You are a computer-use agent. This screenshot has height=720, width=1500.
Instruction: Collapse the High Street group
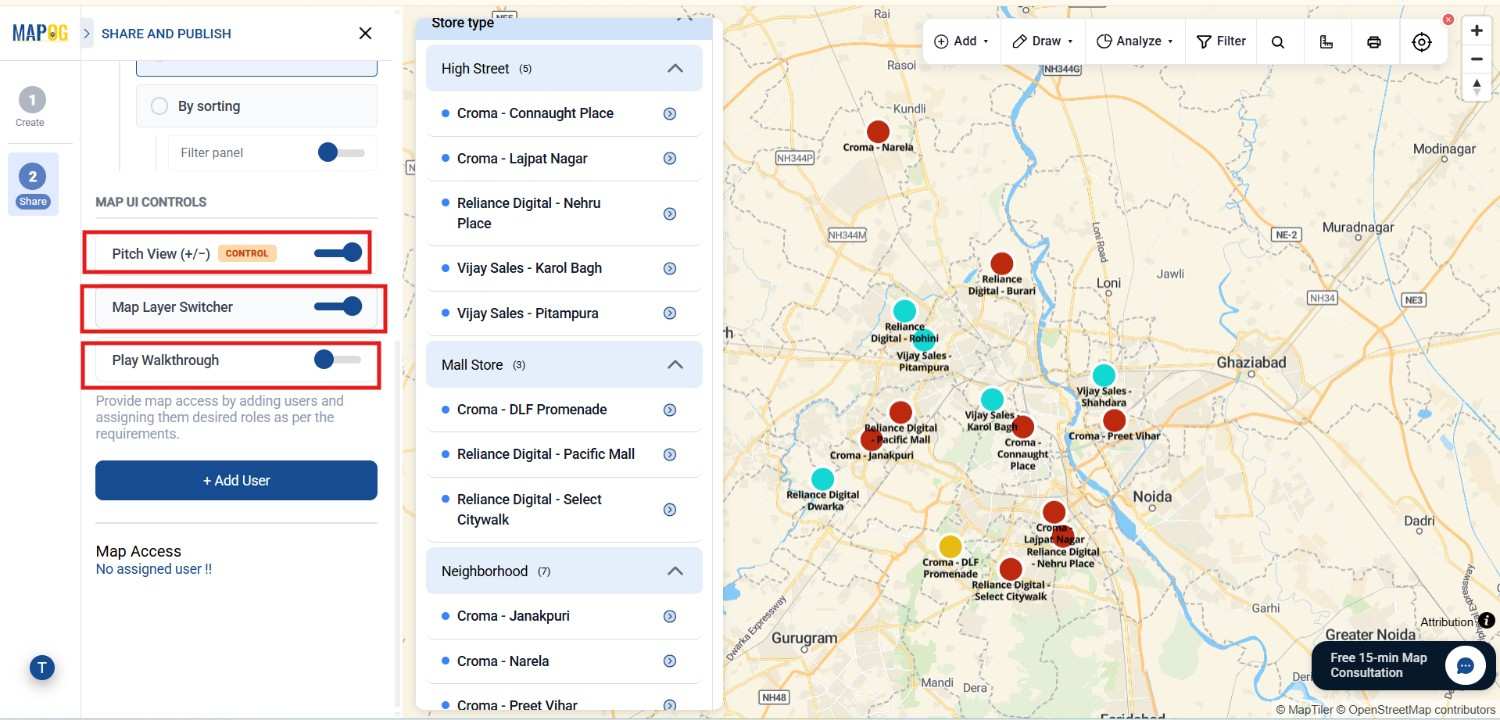[675, 68]
